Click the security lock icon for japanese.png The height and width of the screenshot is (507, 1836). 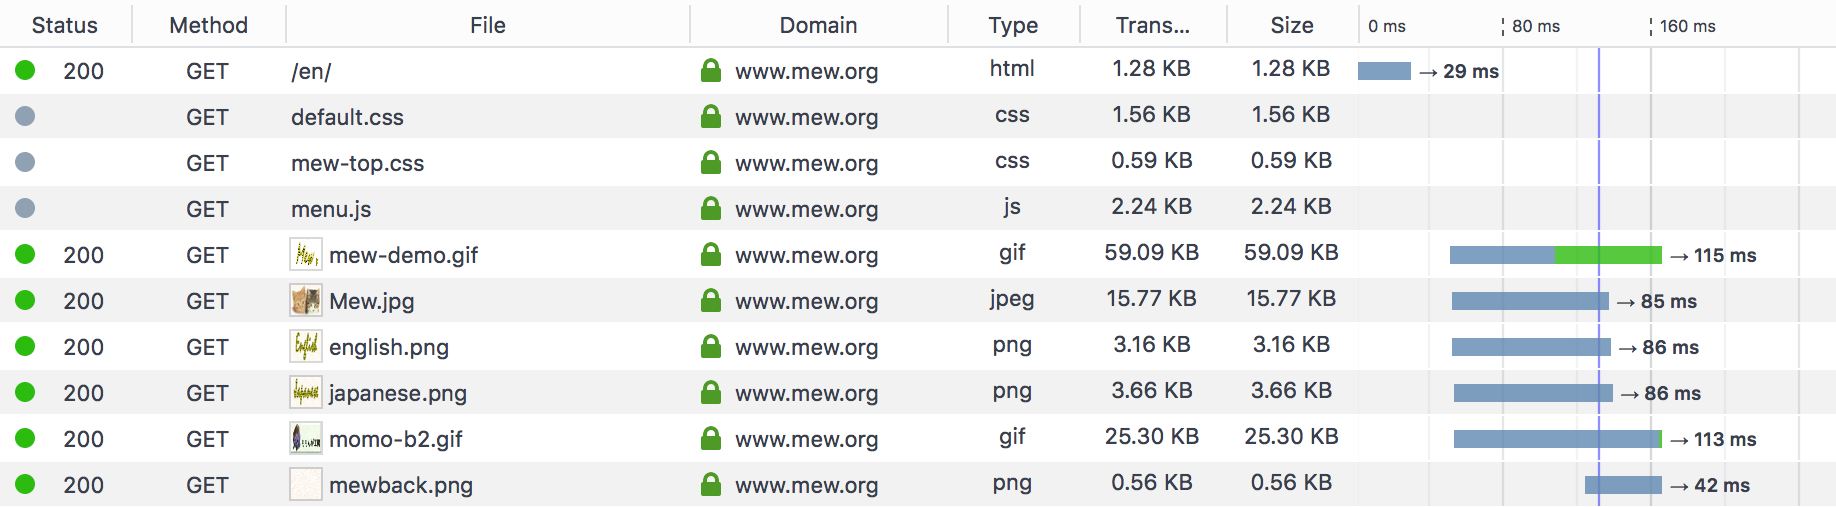pos(711,392)
